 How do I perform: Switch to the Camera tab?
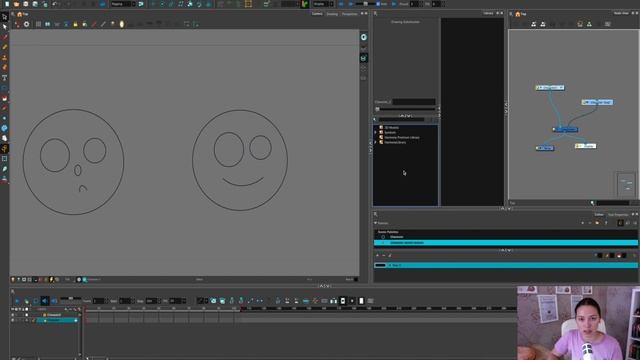pyautogui.click(x=317, y=14)
